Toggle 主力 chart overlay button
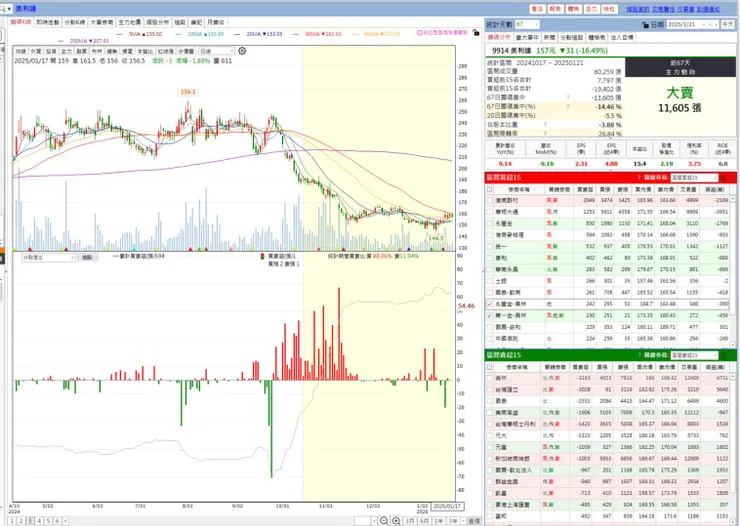 (66, 51)
